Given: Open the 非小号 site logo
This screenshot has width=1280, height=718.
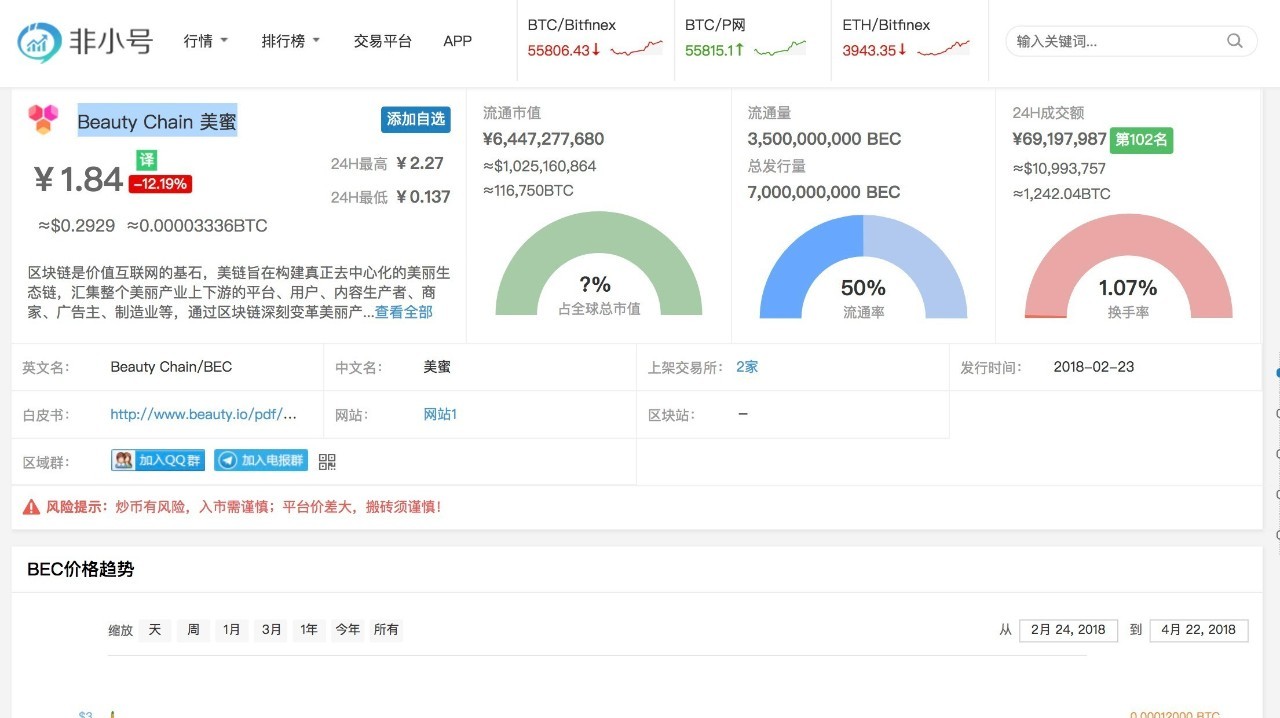Looking at the screenshot, I should click(x=85, y=41).
